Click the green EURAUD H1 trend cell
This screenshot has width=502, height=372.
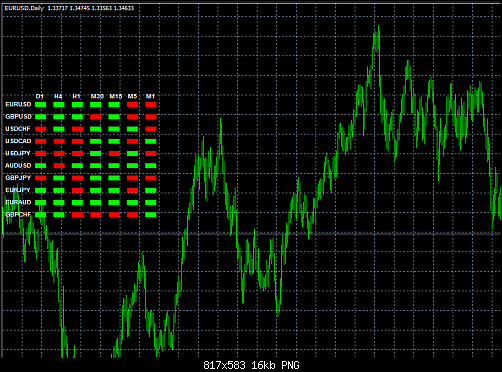tap(77, 202)
